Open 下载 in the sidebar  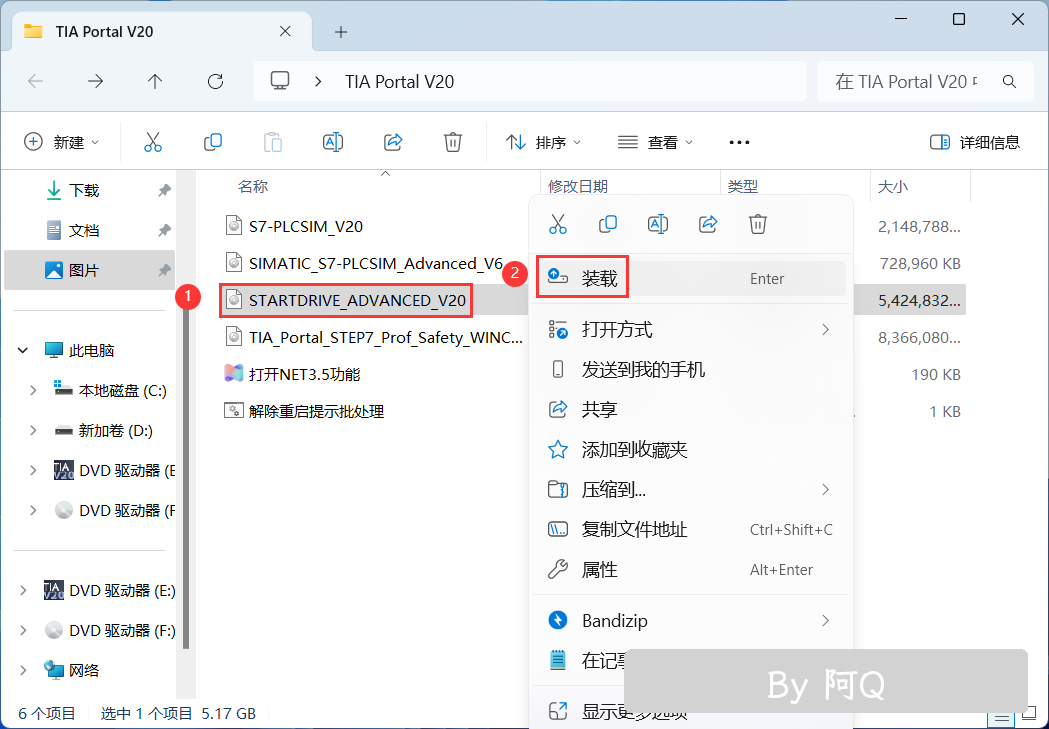click(x=90, y=191)
